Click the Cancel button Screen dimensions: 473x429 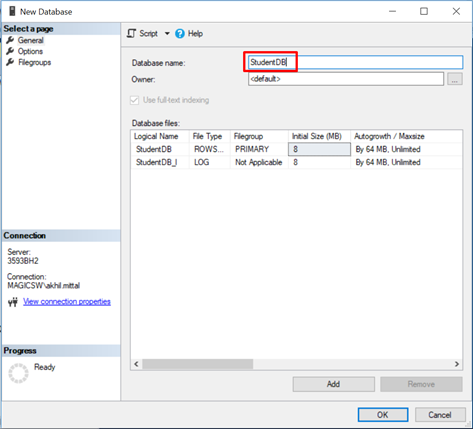point(440,415)
